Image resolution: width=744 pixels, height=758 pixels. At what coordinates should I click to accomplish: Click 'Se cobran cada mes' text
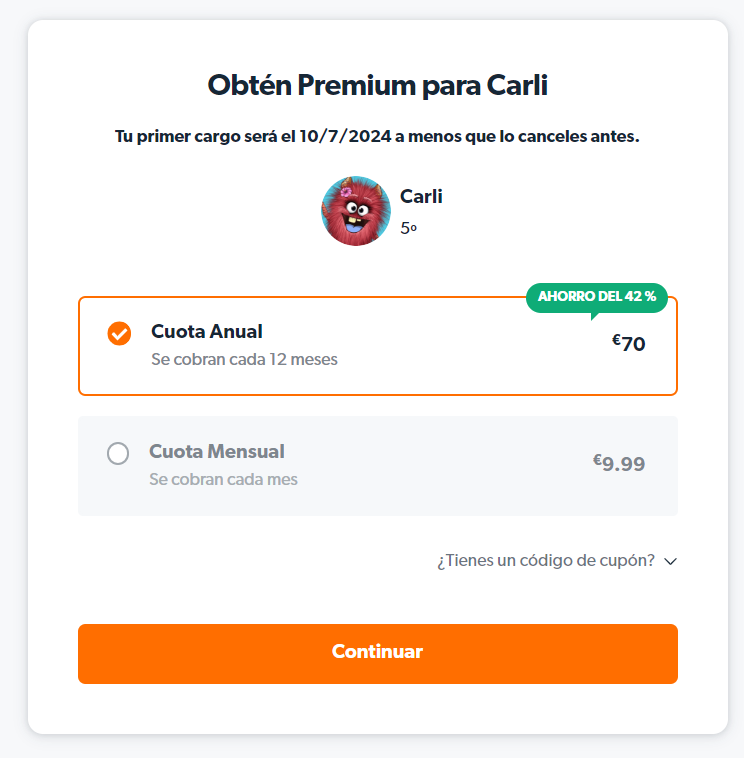tap(223, 479)
